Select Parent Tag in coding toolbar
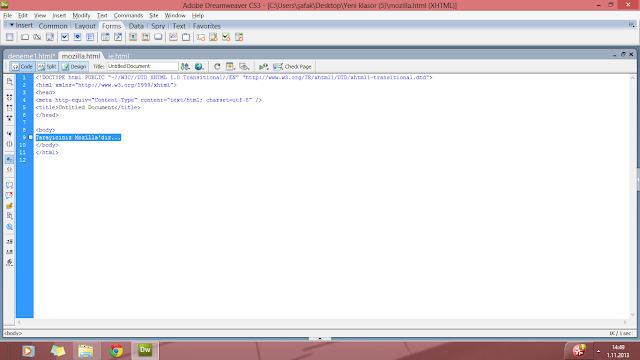Viewport: 640px width, 360px height. [9, 133]
